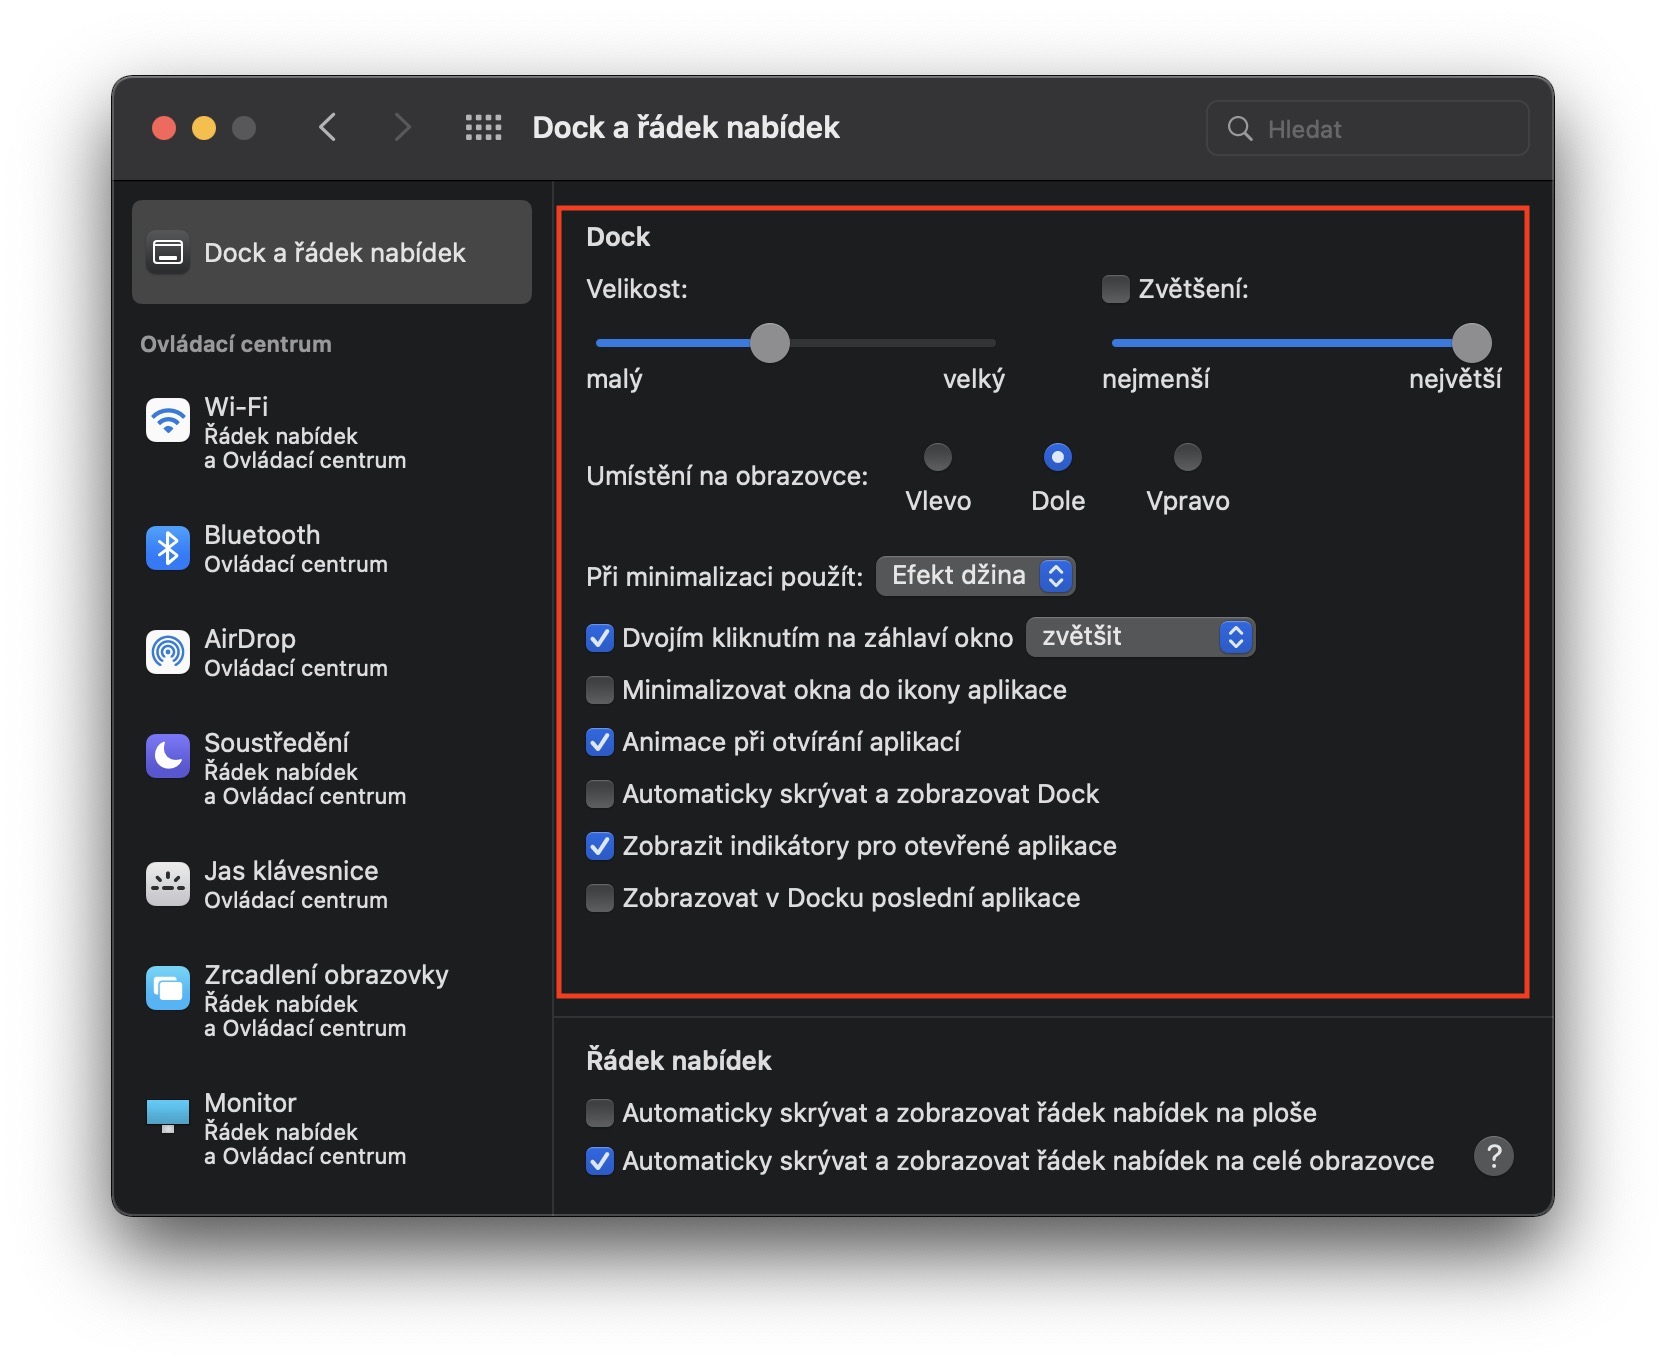Open Soustředění sidebar item
The image size is (1666, 1364).
[x=332, y=768]
